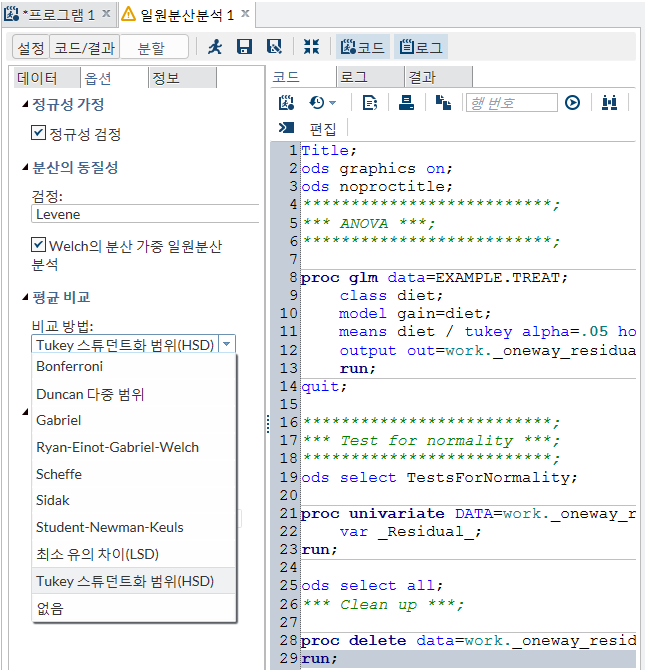Click the pane splitter dotted handle

click(268, 424)
